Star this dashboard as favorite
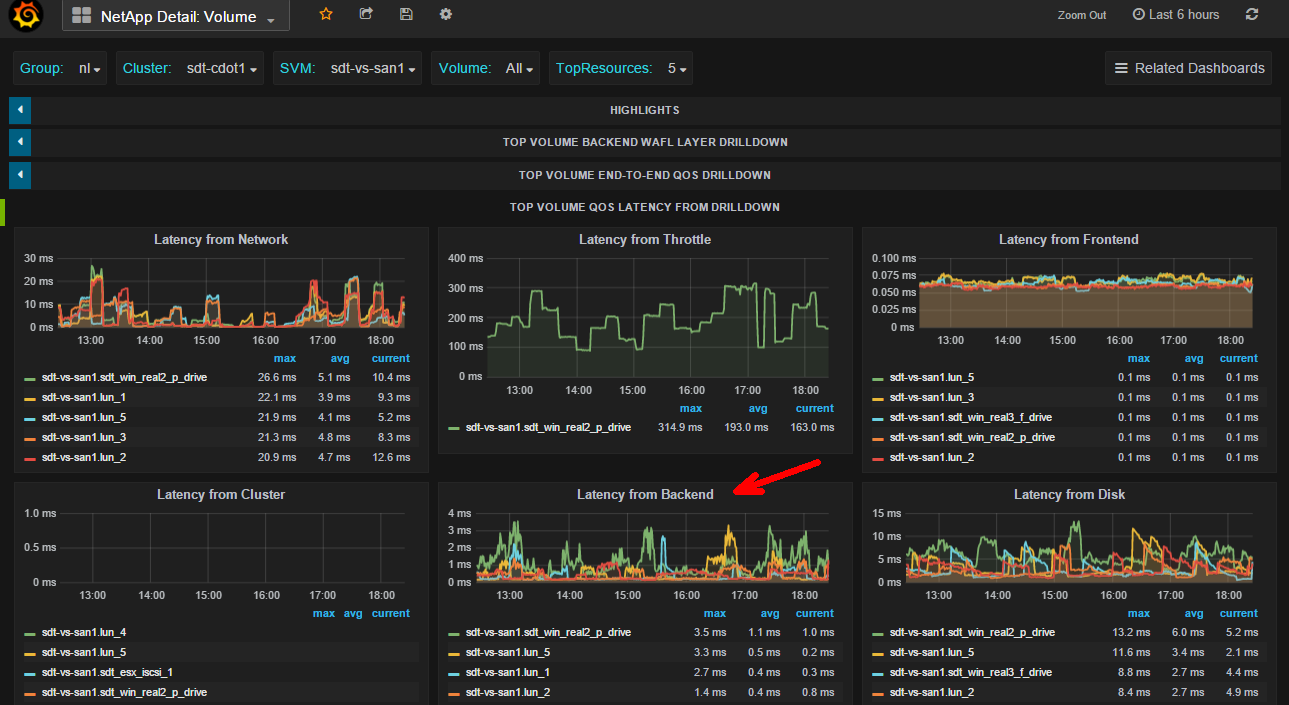The width and height of the screenshot is (1289, 705). (325, 14)
